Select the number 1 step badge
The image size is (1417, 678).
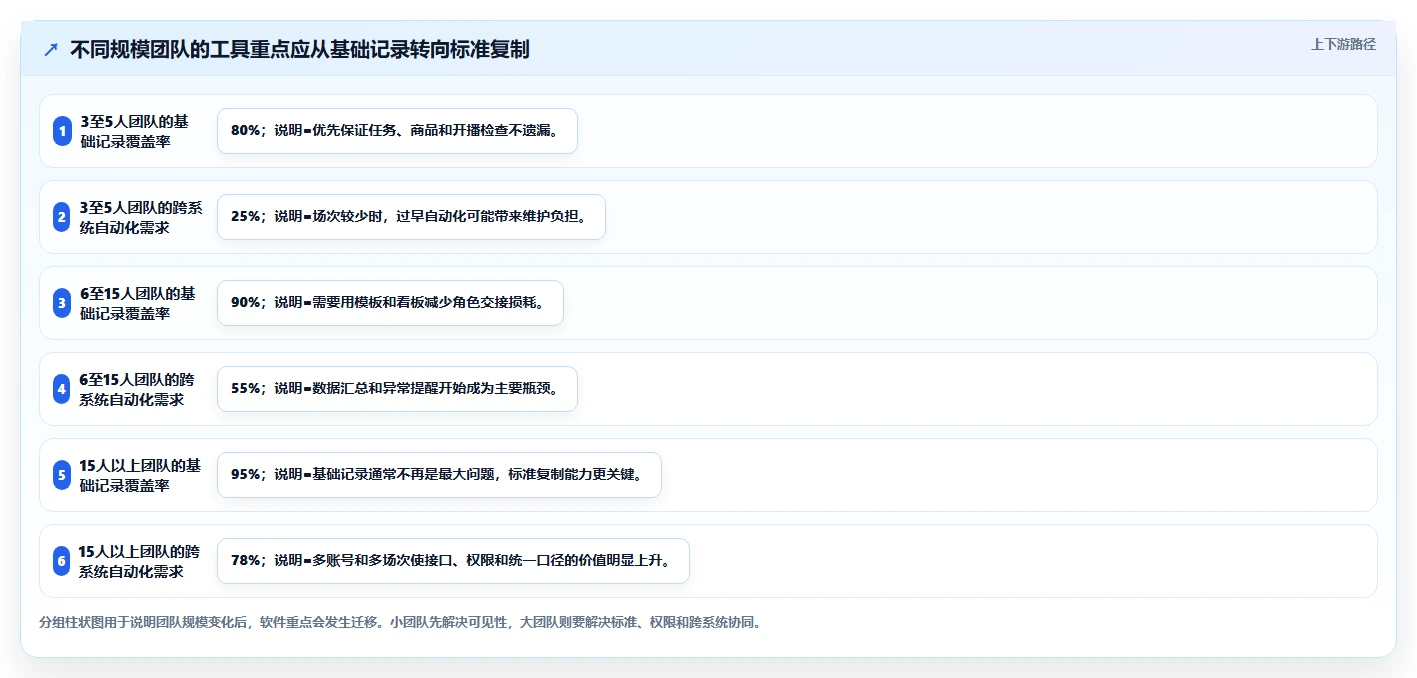coord(62,131)
